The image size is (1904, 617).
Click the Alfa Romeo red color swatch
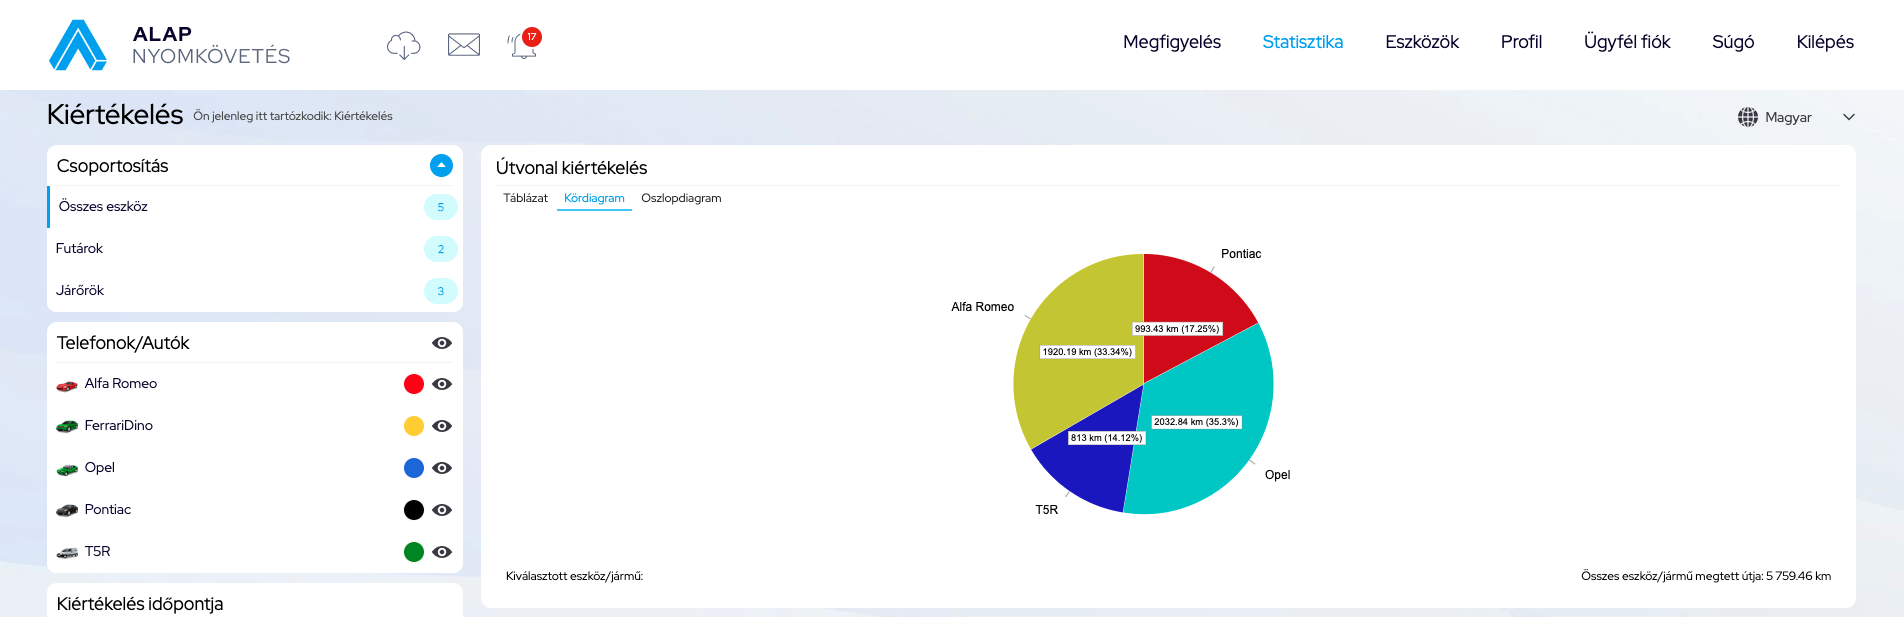tap(413, 384)
